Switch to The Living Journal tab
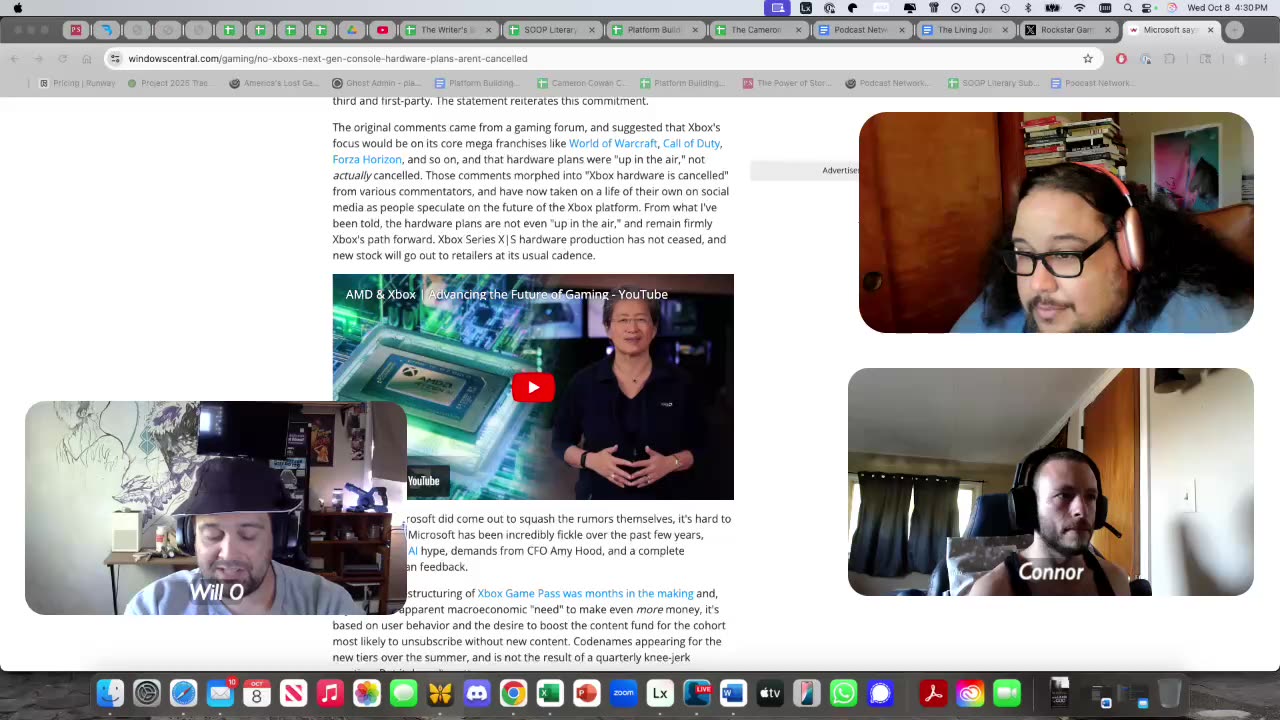The width and height of the screenshot is (1280, 720). point(964,30)
